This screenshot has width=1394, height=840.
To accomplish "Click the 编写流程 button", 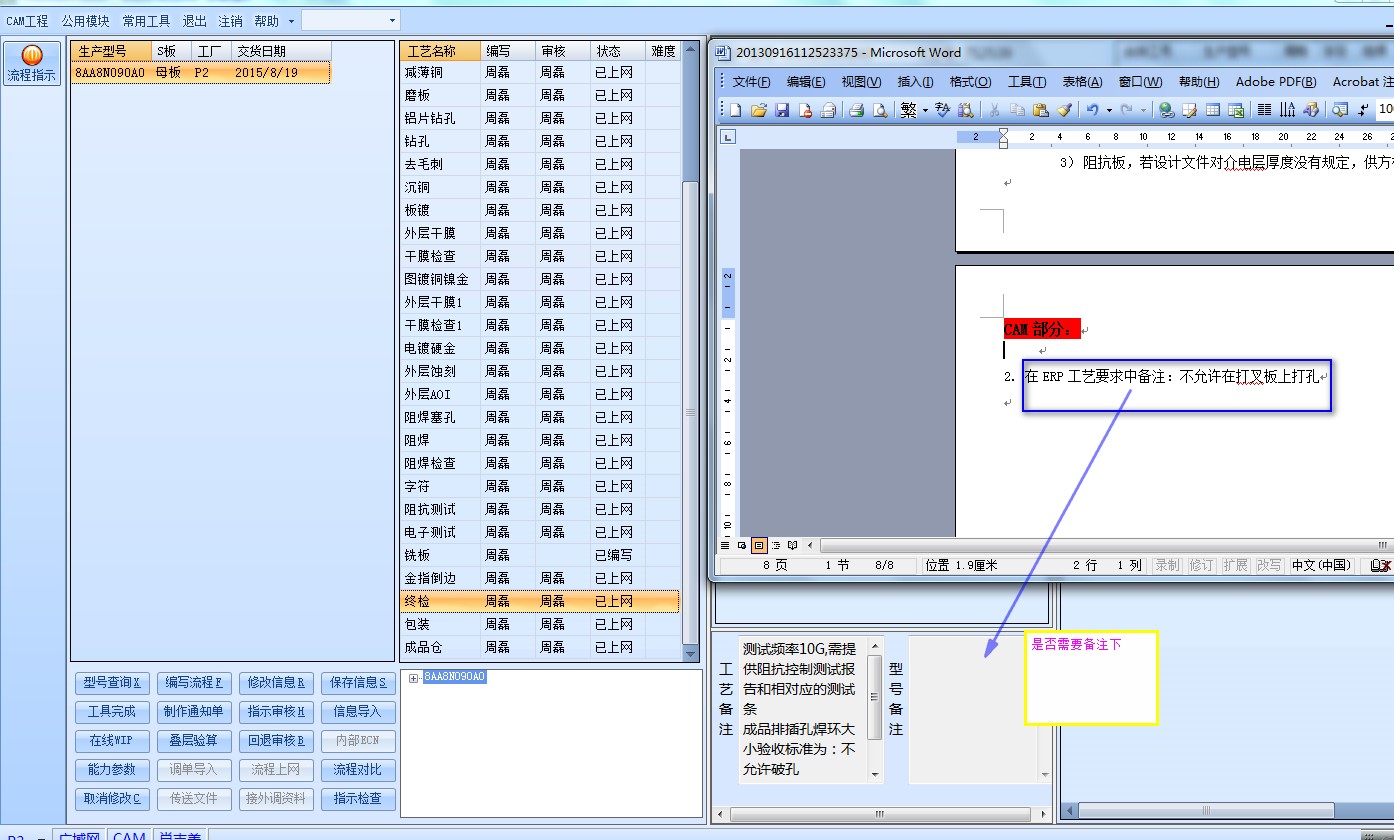I will 194,683.
